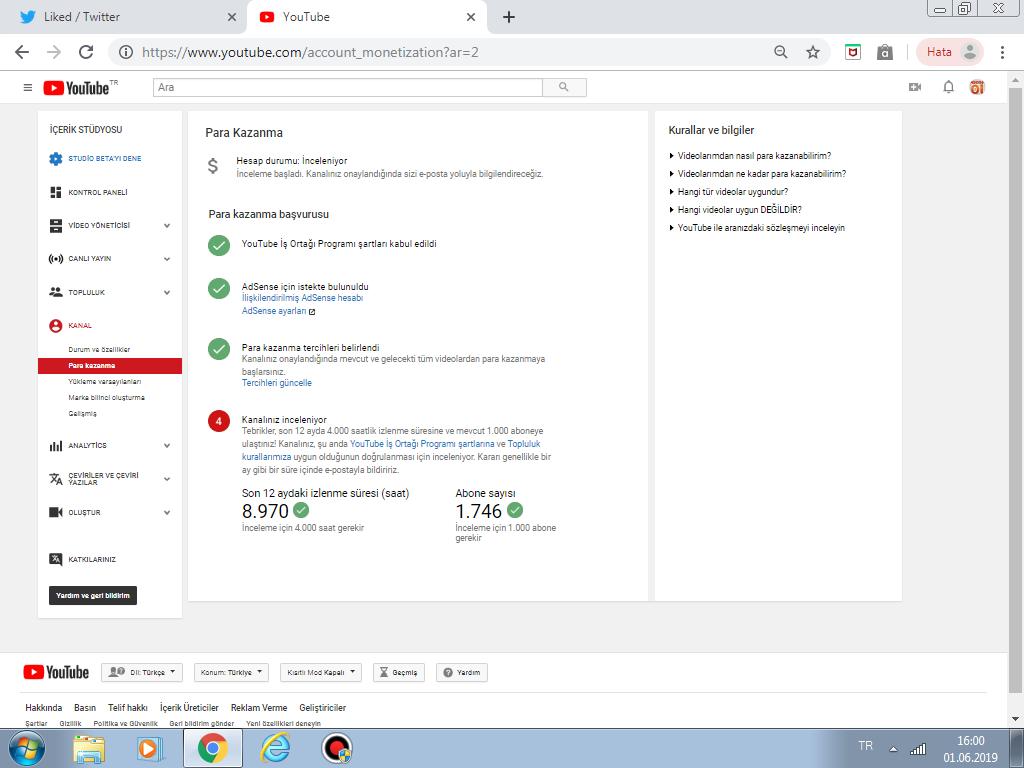Click the Topluluk people icon
The width and height of the screenshot is (1024, 768).
[56, 292]
